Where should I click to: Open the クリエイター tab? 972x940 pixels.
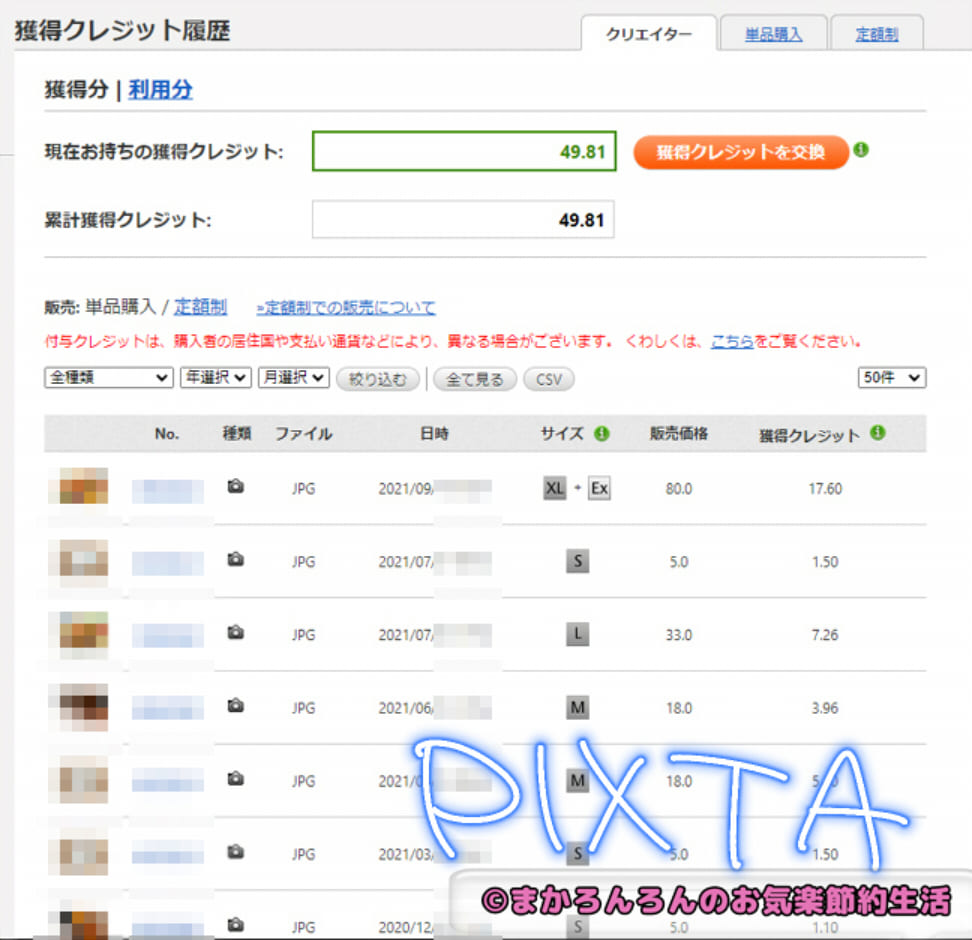pyautogui.click(x=648, y=33)
